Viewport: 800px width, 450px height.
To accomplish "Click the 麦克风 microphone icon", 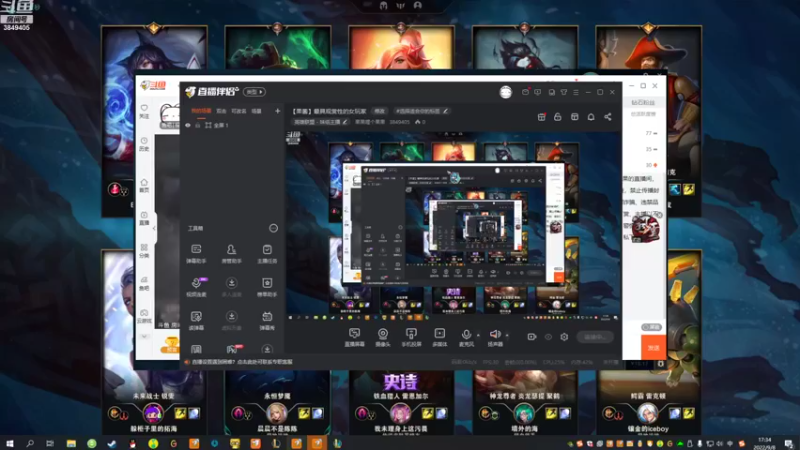I will 466,337.
